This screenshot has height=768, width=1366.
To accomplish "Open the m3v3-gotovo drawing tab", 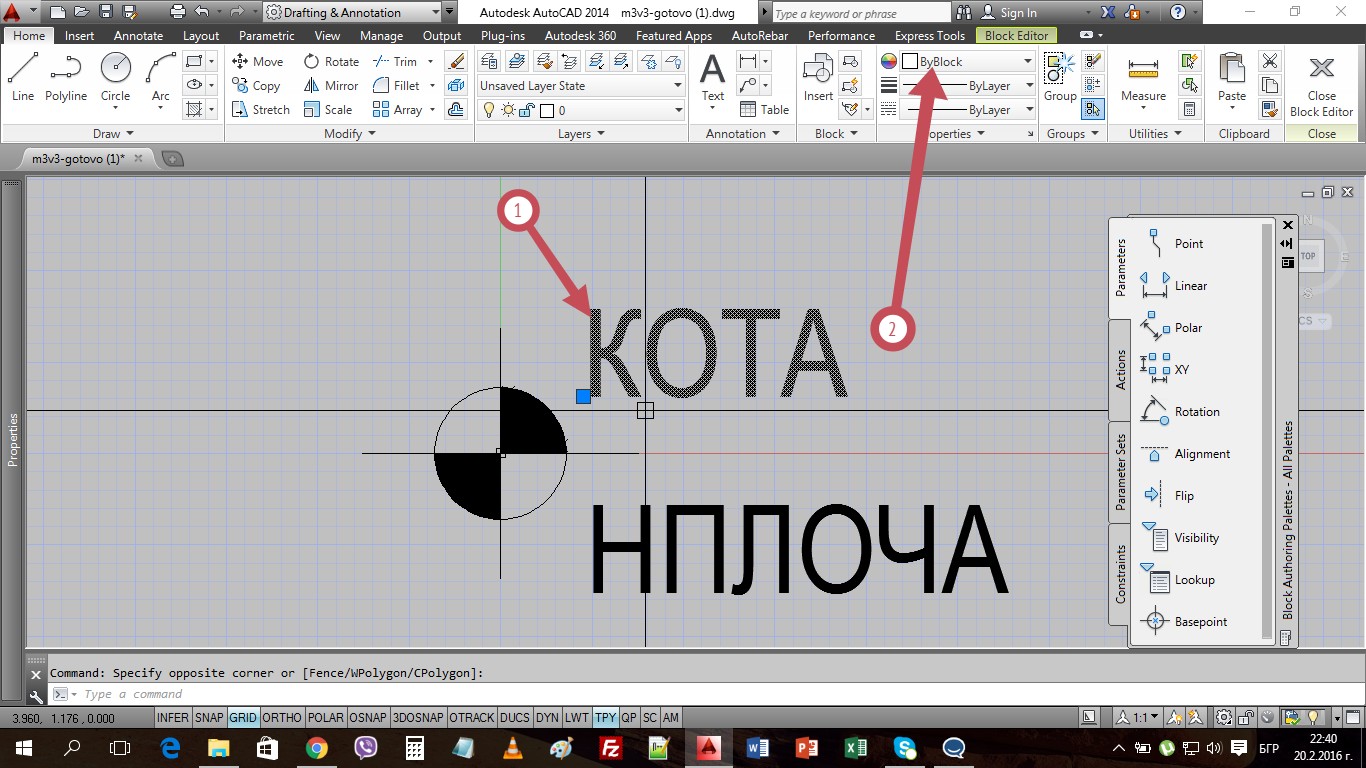I will tap(78, 158).
